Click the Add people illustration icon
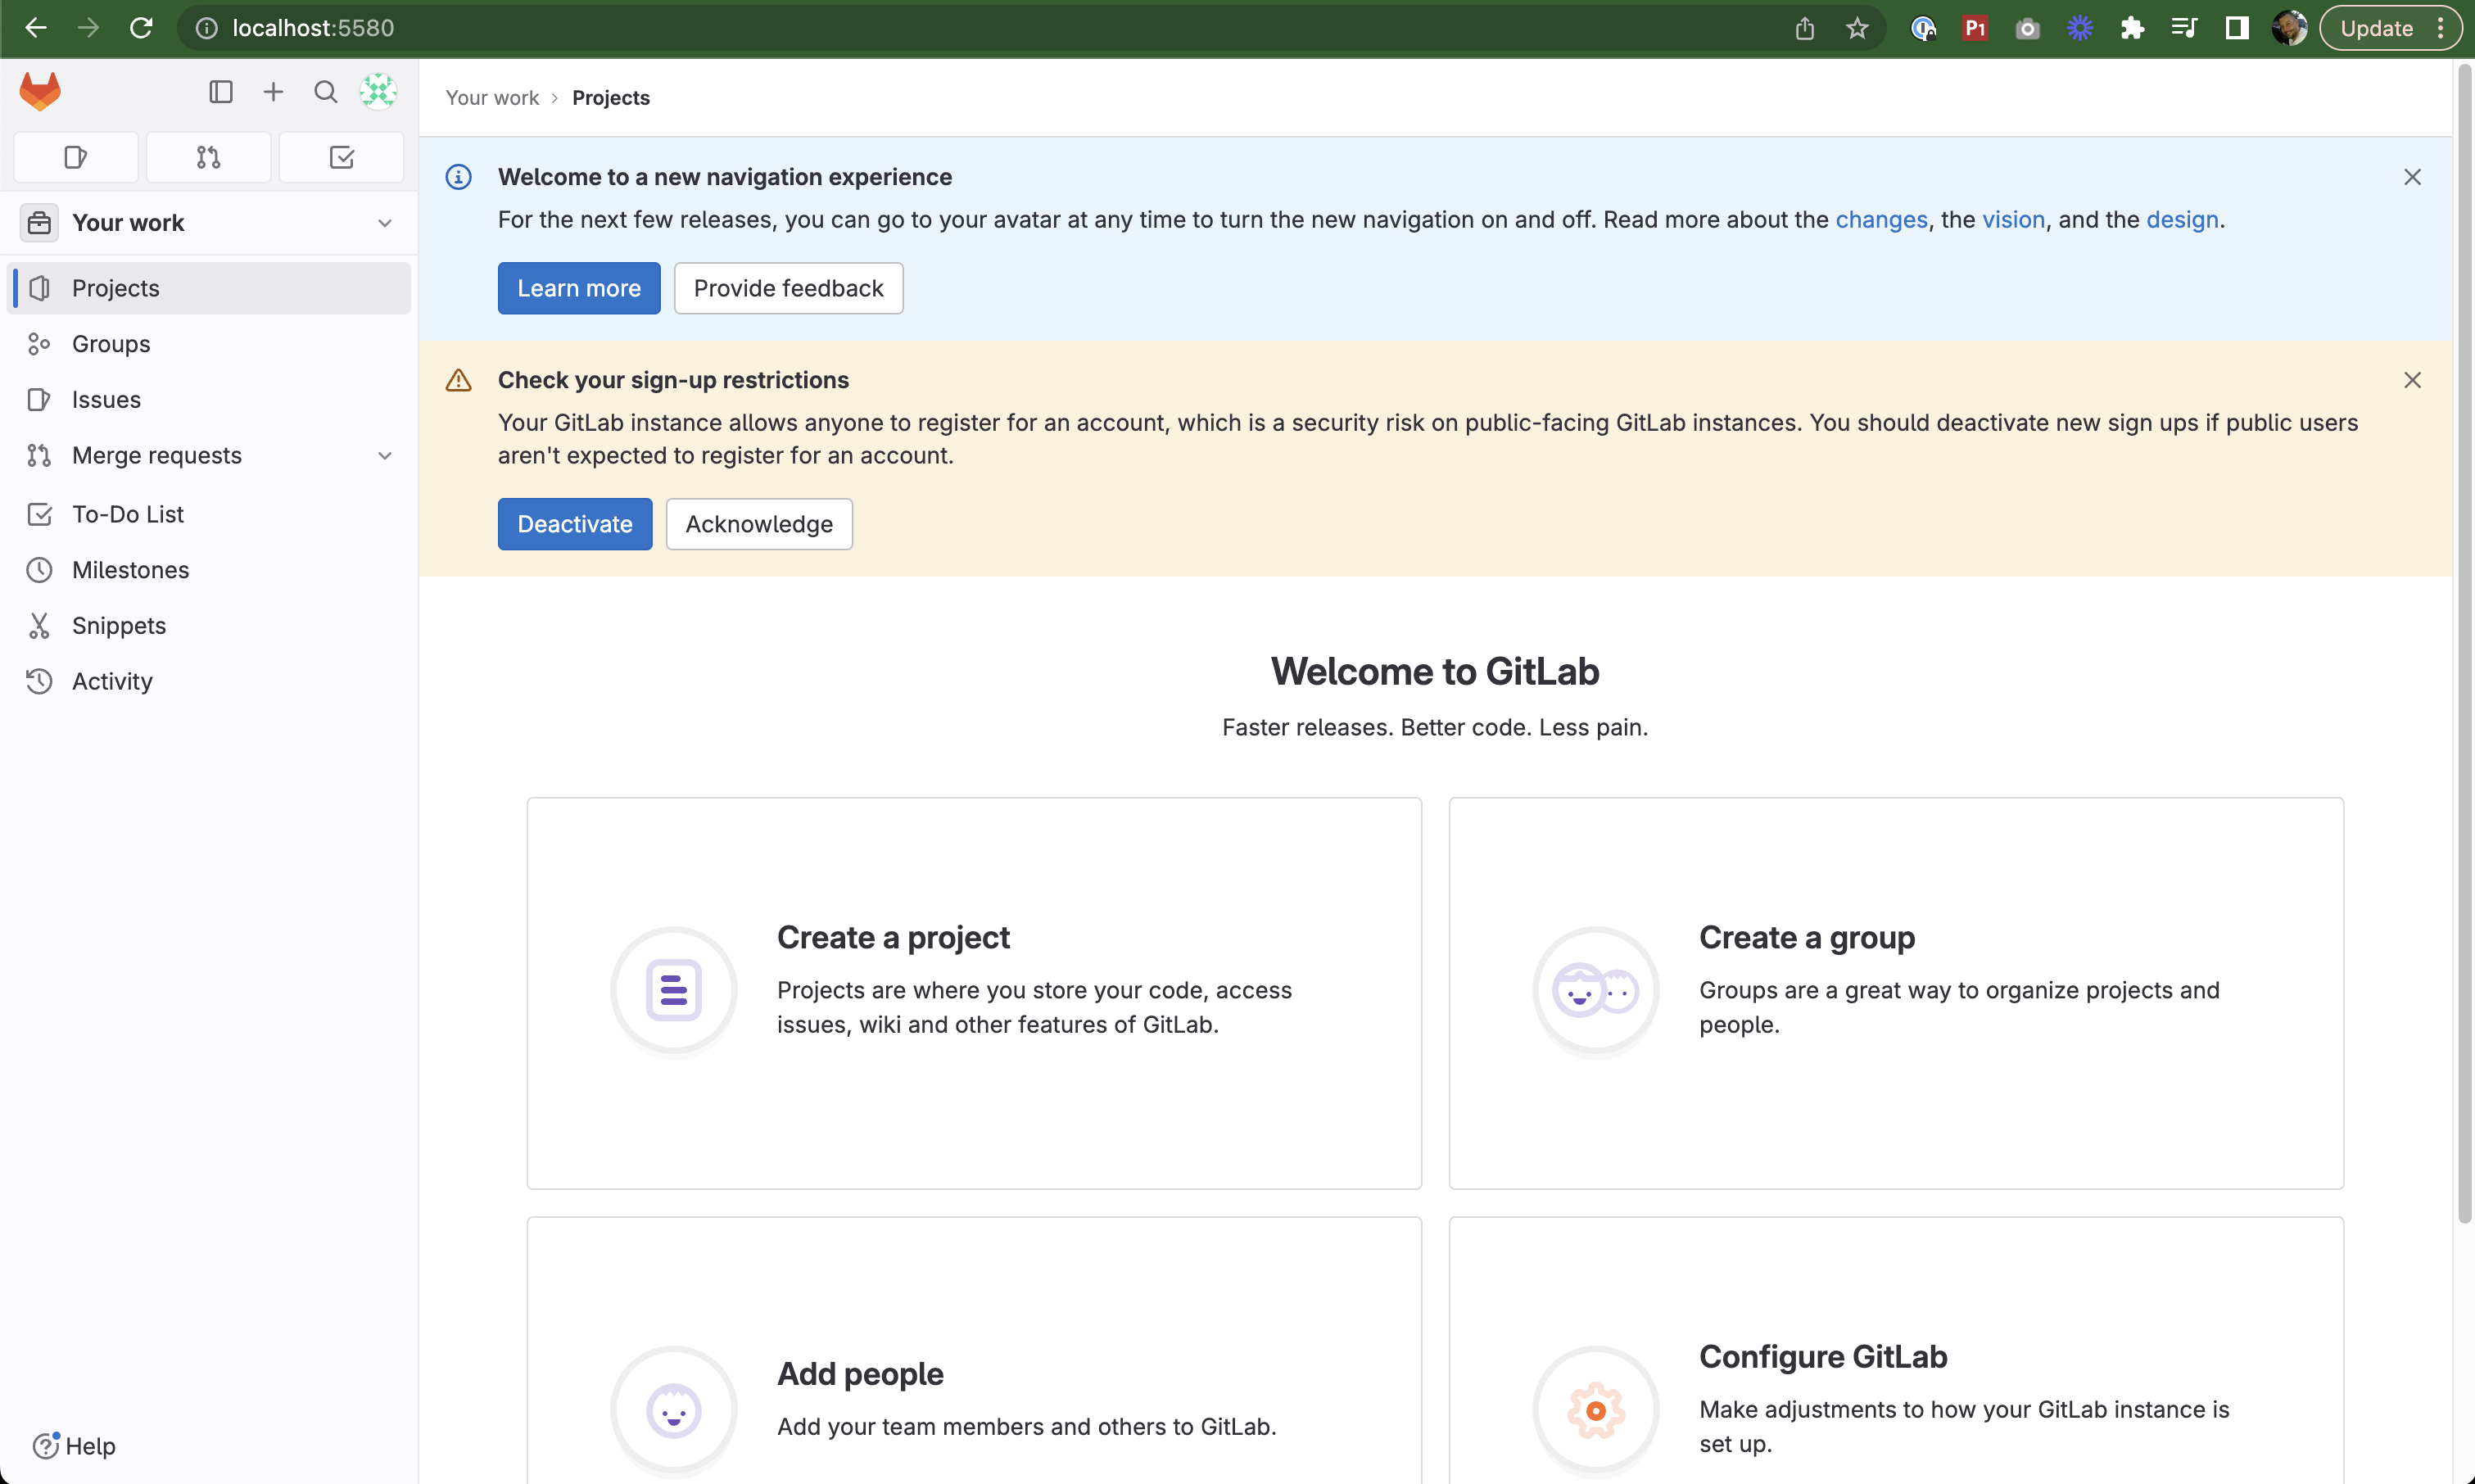This screenshot has width=2475, height=1484. 674,1411
